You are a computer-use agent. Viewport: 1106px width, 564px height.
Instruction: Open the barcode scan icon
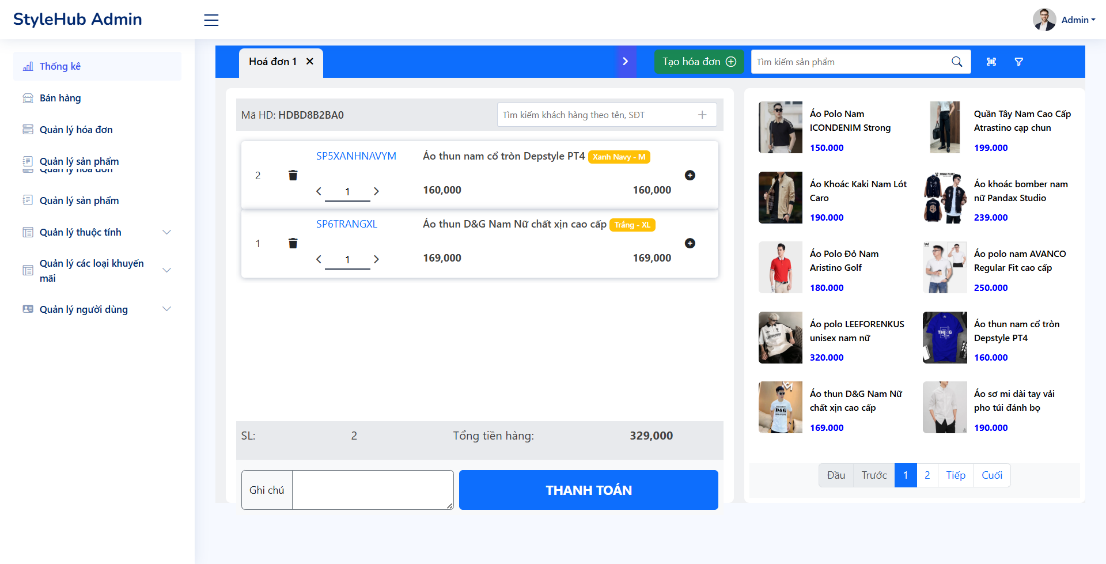coord(991,62)
